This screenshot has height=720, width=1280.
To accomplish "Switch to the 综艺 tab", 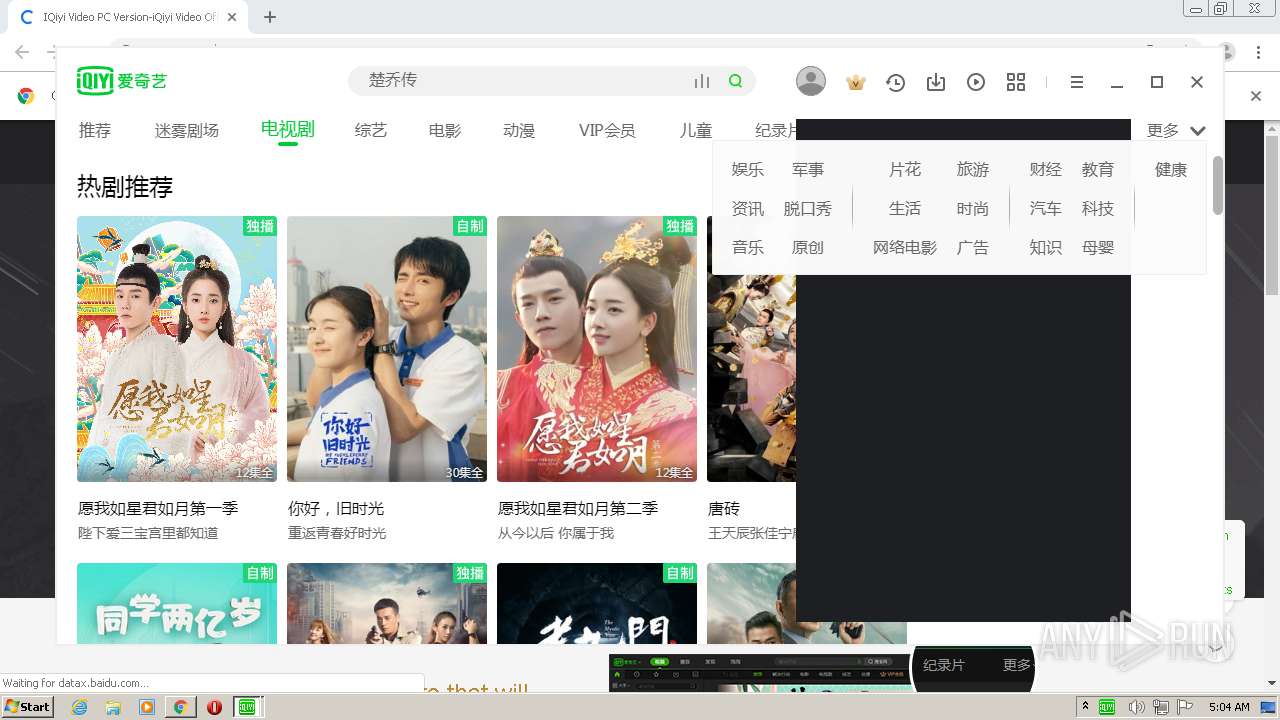I will click(371, 130).
